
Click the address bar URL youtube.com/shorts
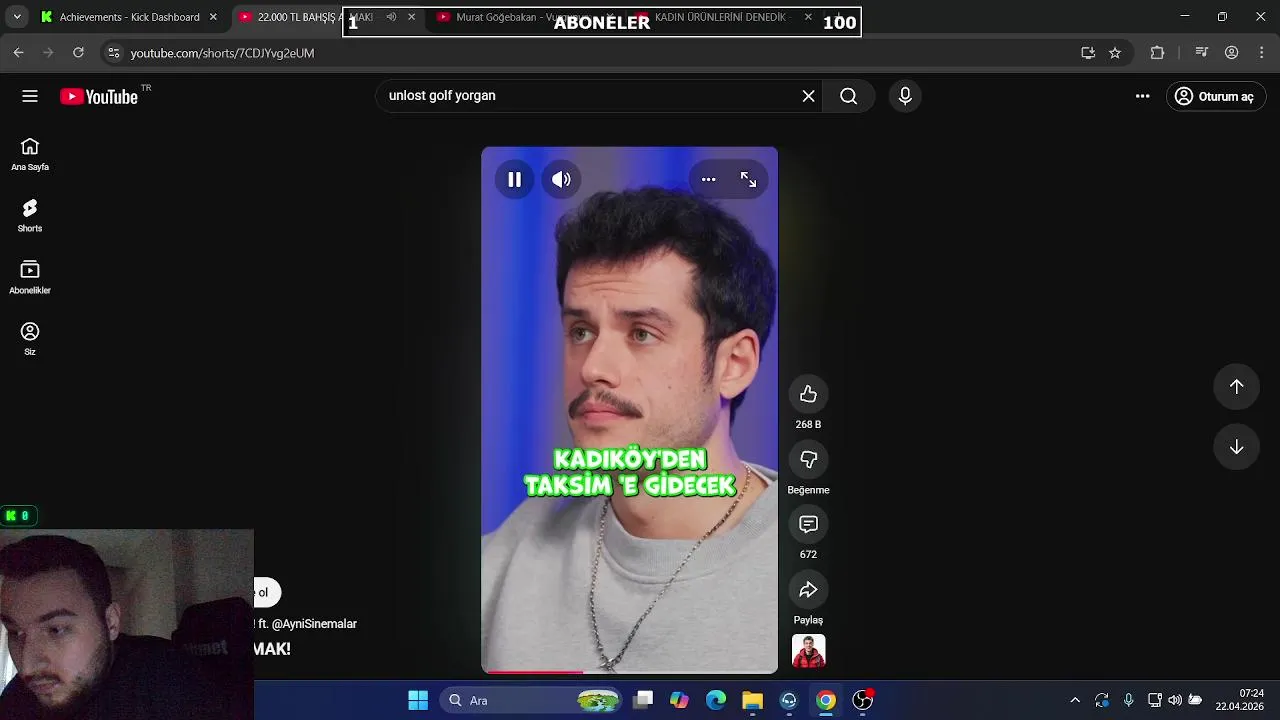[222, 53]
